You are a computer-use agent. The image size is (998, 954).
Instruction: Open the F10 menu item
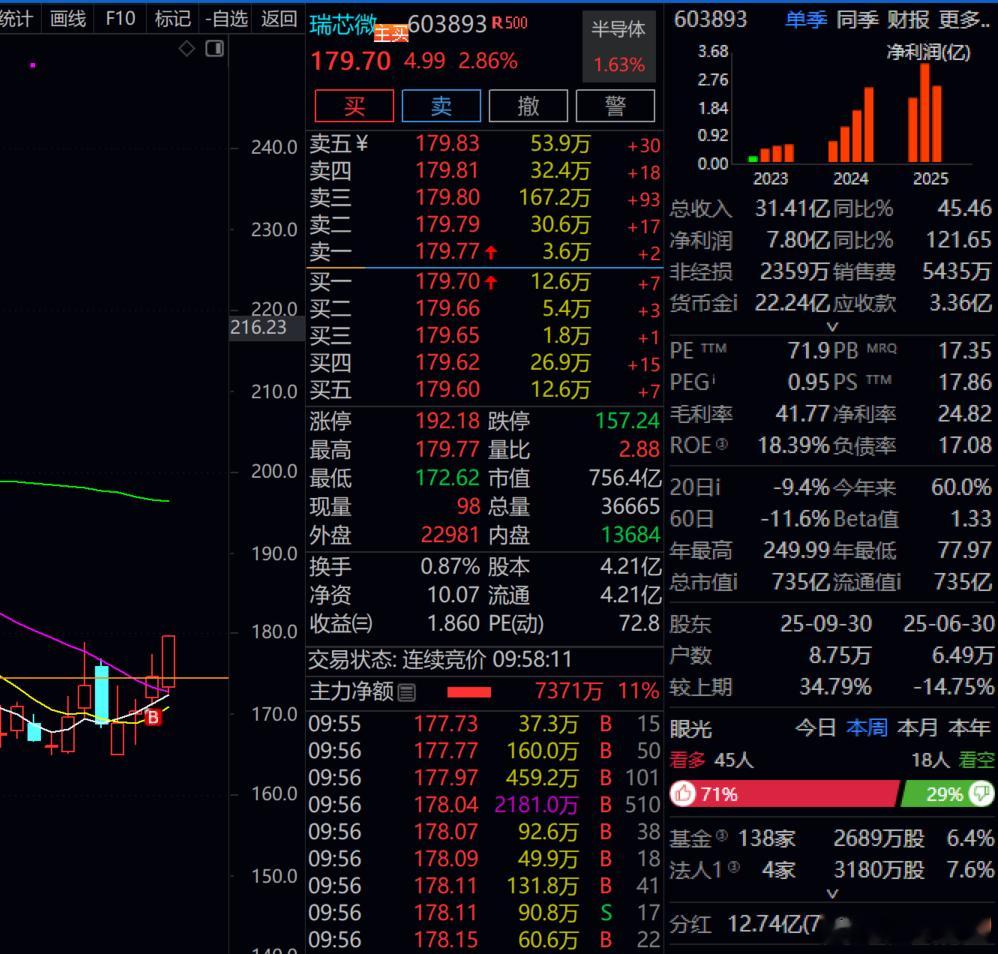click(x=119, y=17)
